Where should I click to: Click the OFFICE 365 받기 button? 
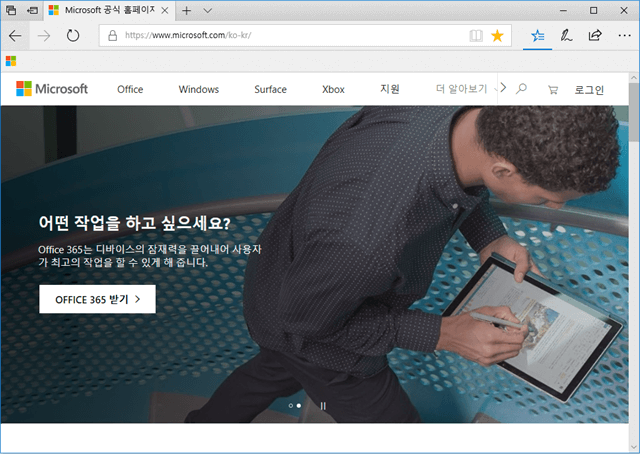(97, 299)
